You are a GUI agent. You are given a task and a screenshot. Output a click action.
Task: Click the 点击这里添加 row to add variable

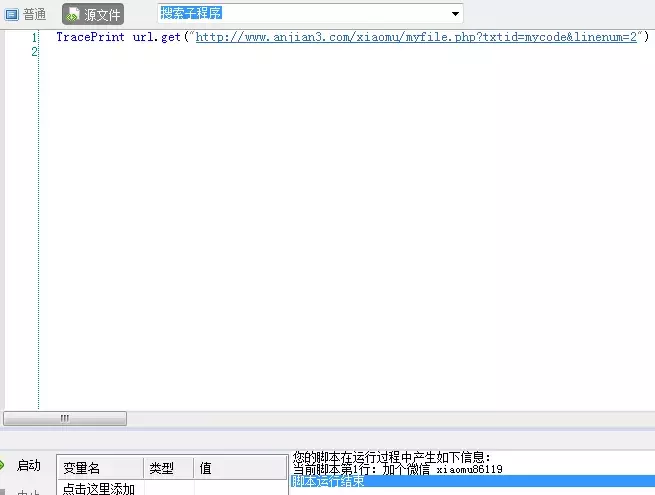tap(99, 489)
